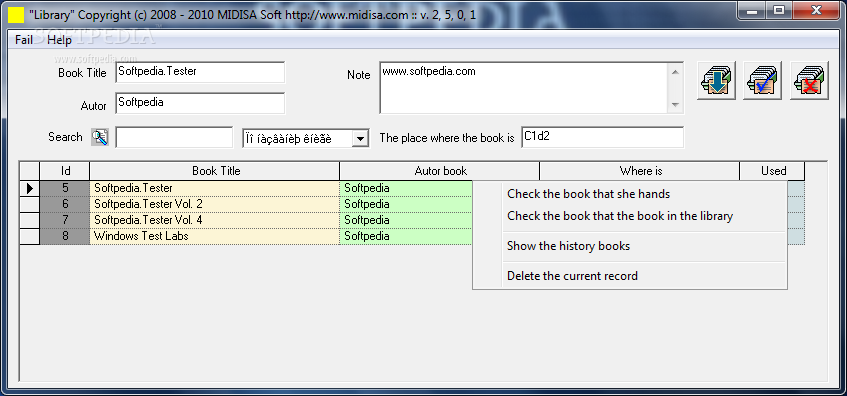Click Note scrollbar down arrow
The height and width of the screenshot is (396, 847).
pos(675,105)
